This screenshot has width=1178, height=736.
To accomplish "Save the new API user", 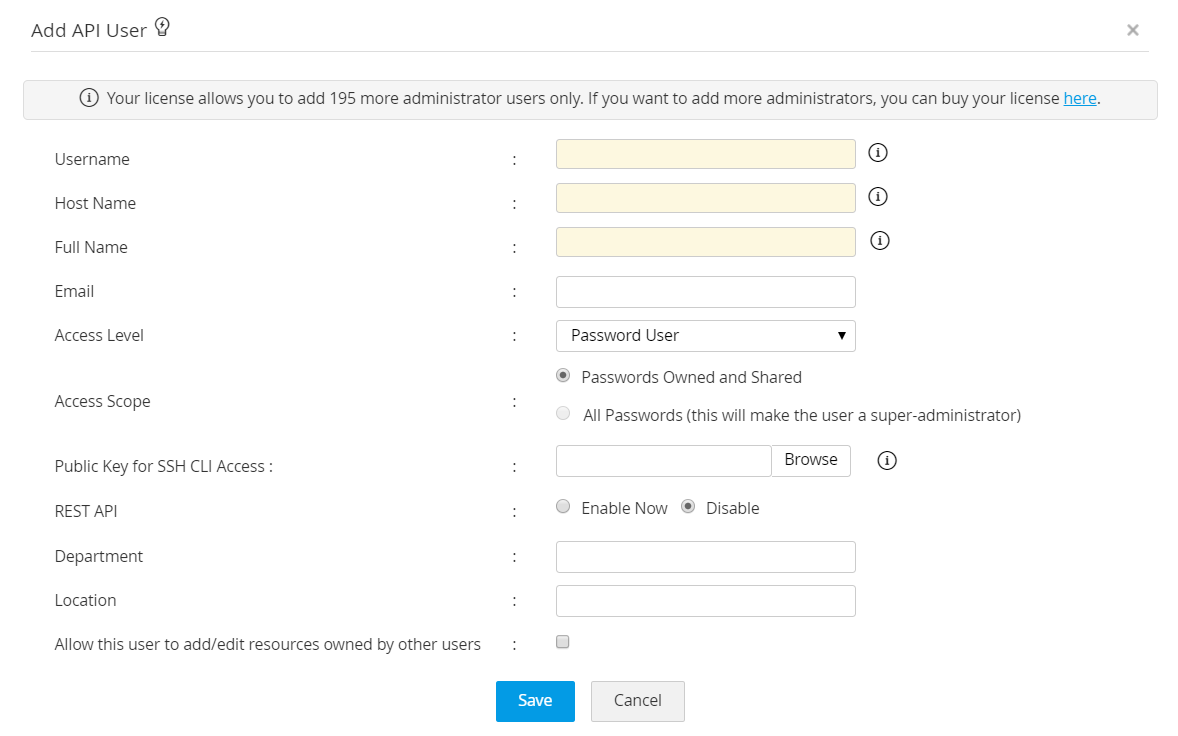I will click(535, 701).
